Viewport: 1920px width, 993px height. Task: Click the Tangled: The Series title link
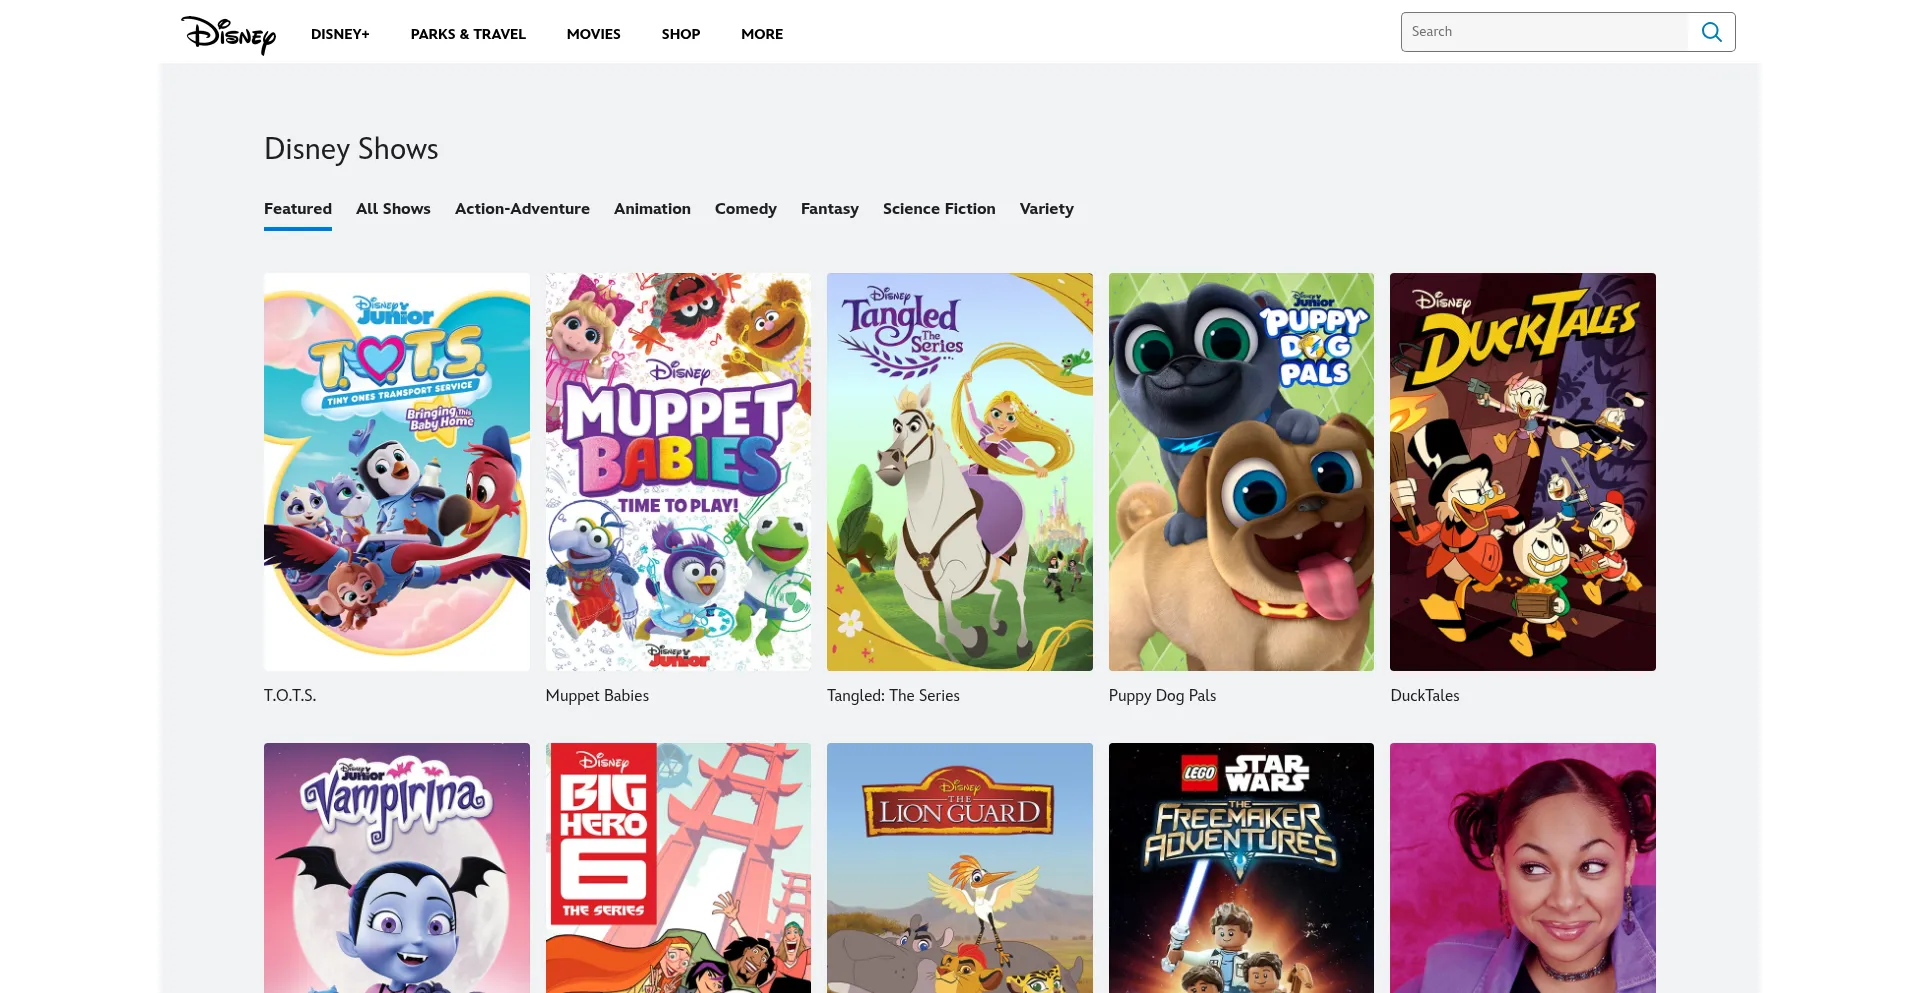pyautogui.click(x=893, y=696)
